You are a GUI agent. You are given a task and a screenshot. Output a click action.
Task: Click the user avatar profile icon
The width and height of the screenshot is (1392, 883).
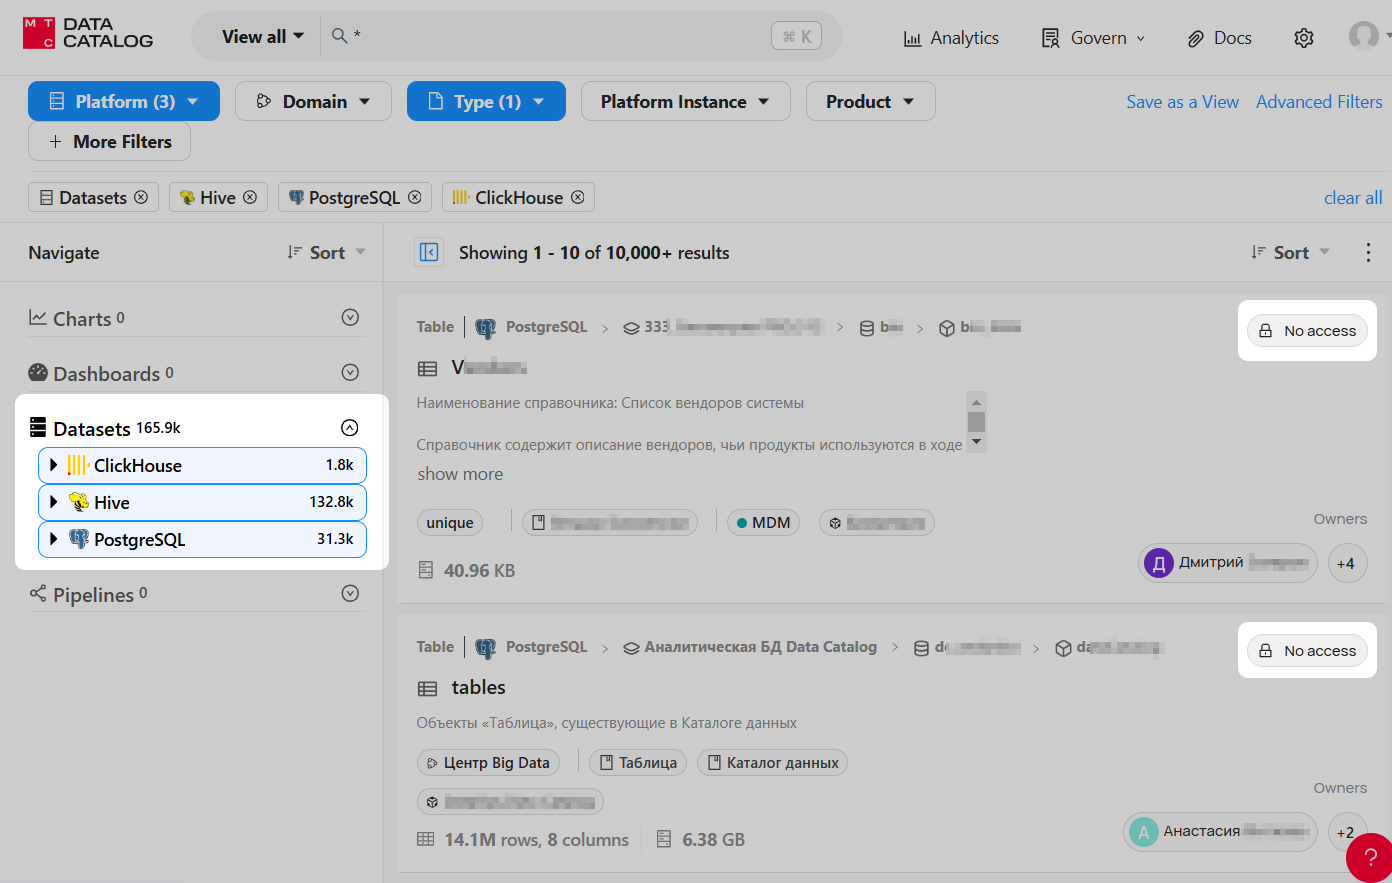[x=1363, y=37]
